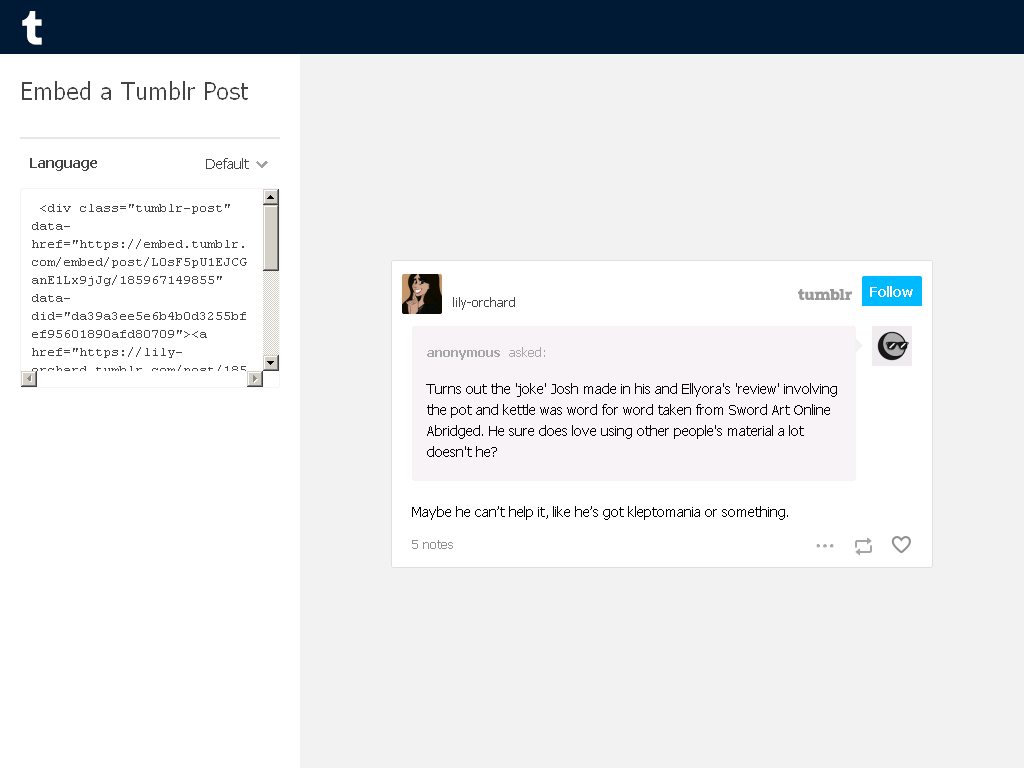Click the embed code scroll-up arrow
1024x768 pixels.
pyautogui.click(x=271, y=197)
